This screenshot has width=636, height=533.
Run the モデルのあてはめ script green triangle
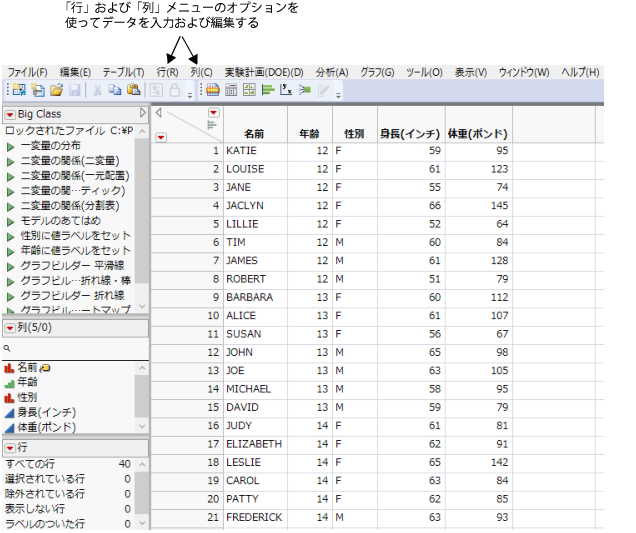[11, 220]
